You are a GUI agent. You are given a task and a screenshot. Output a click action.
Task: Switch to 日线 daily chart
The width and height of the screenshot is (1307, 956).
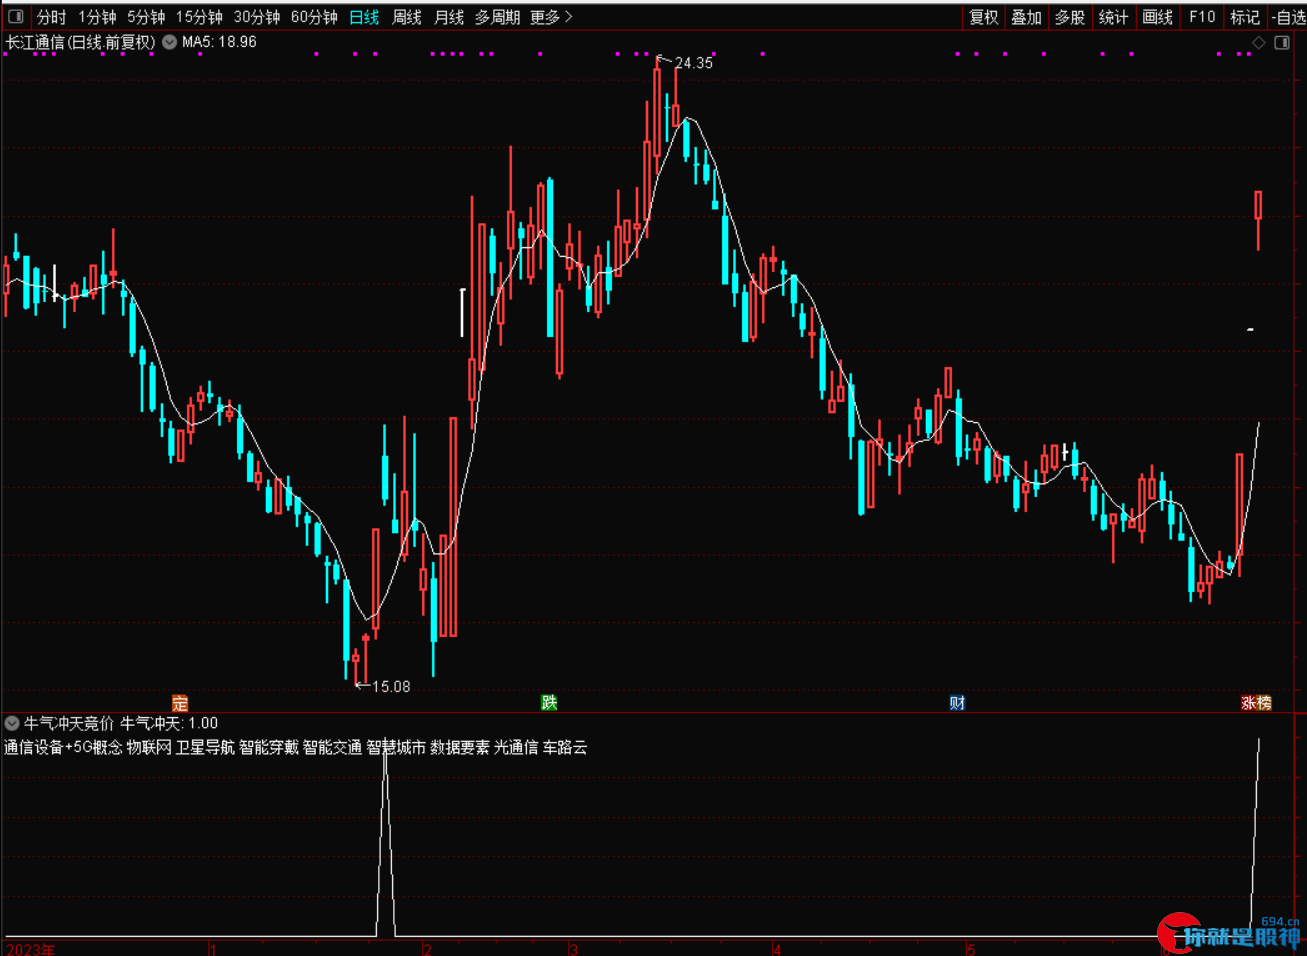point(364,17)
